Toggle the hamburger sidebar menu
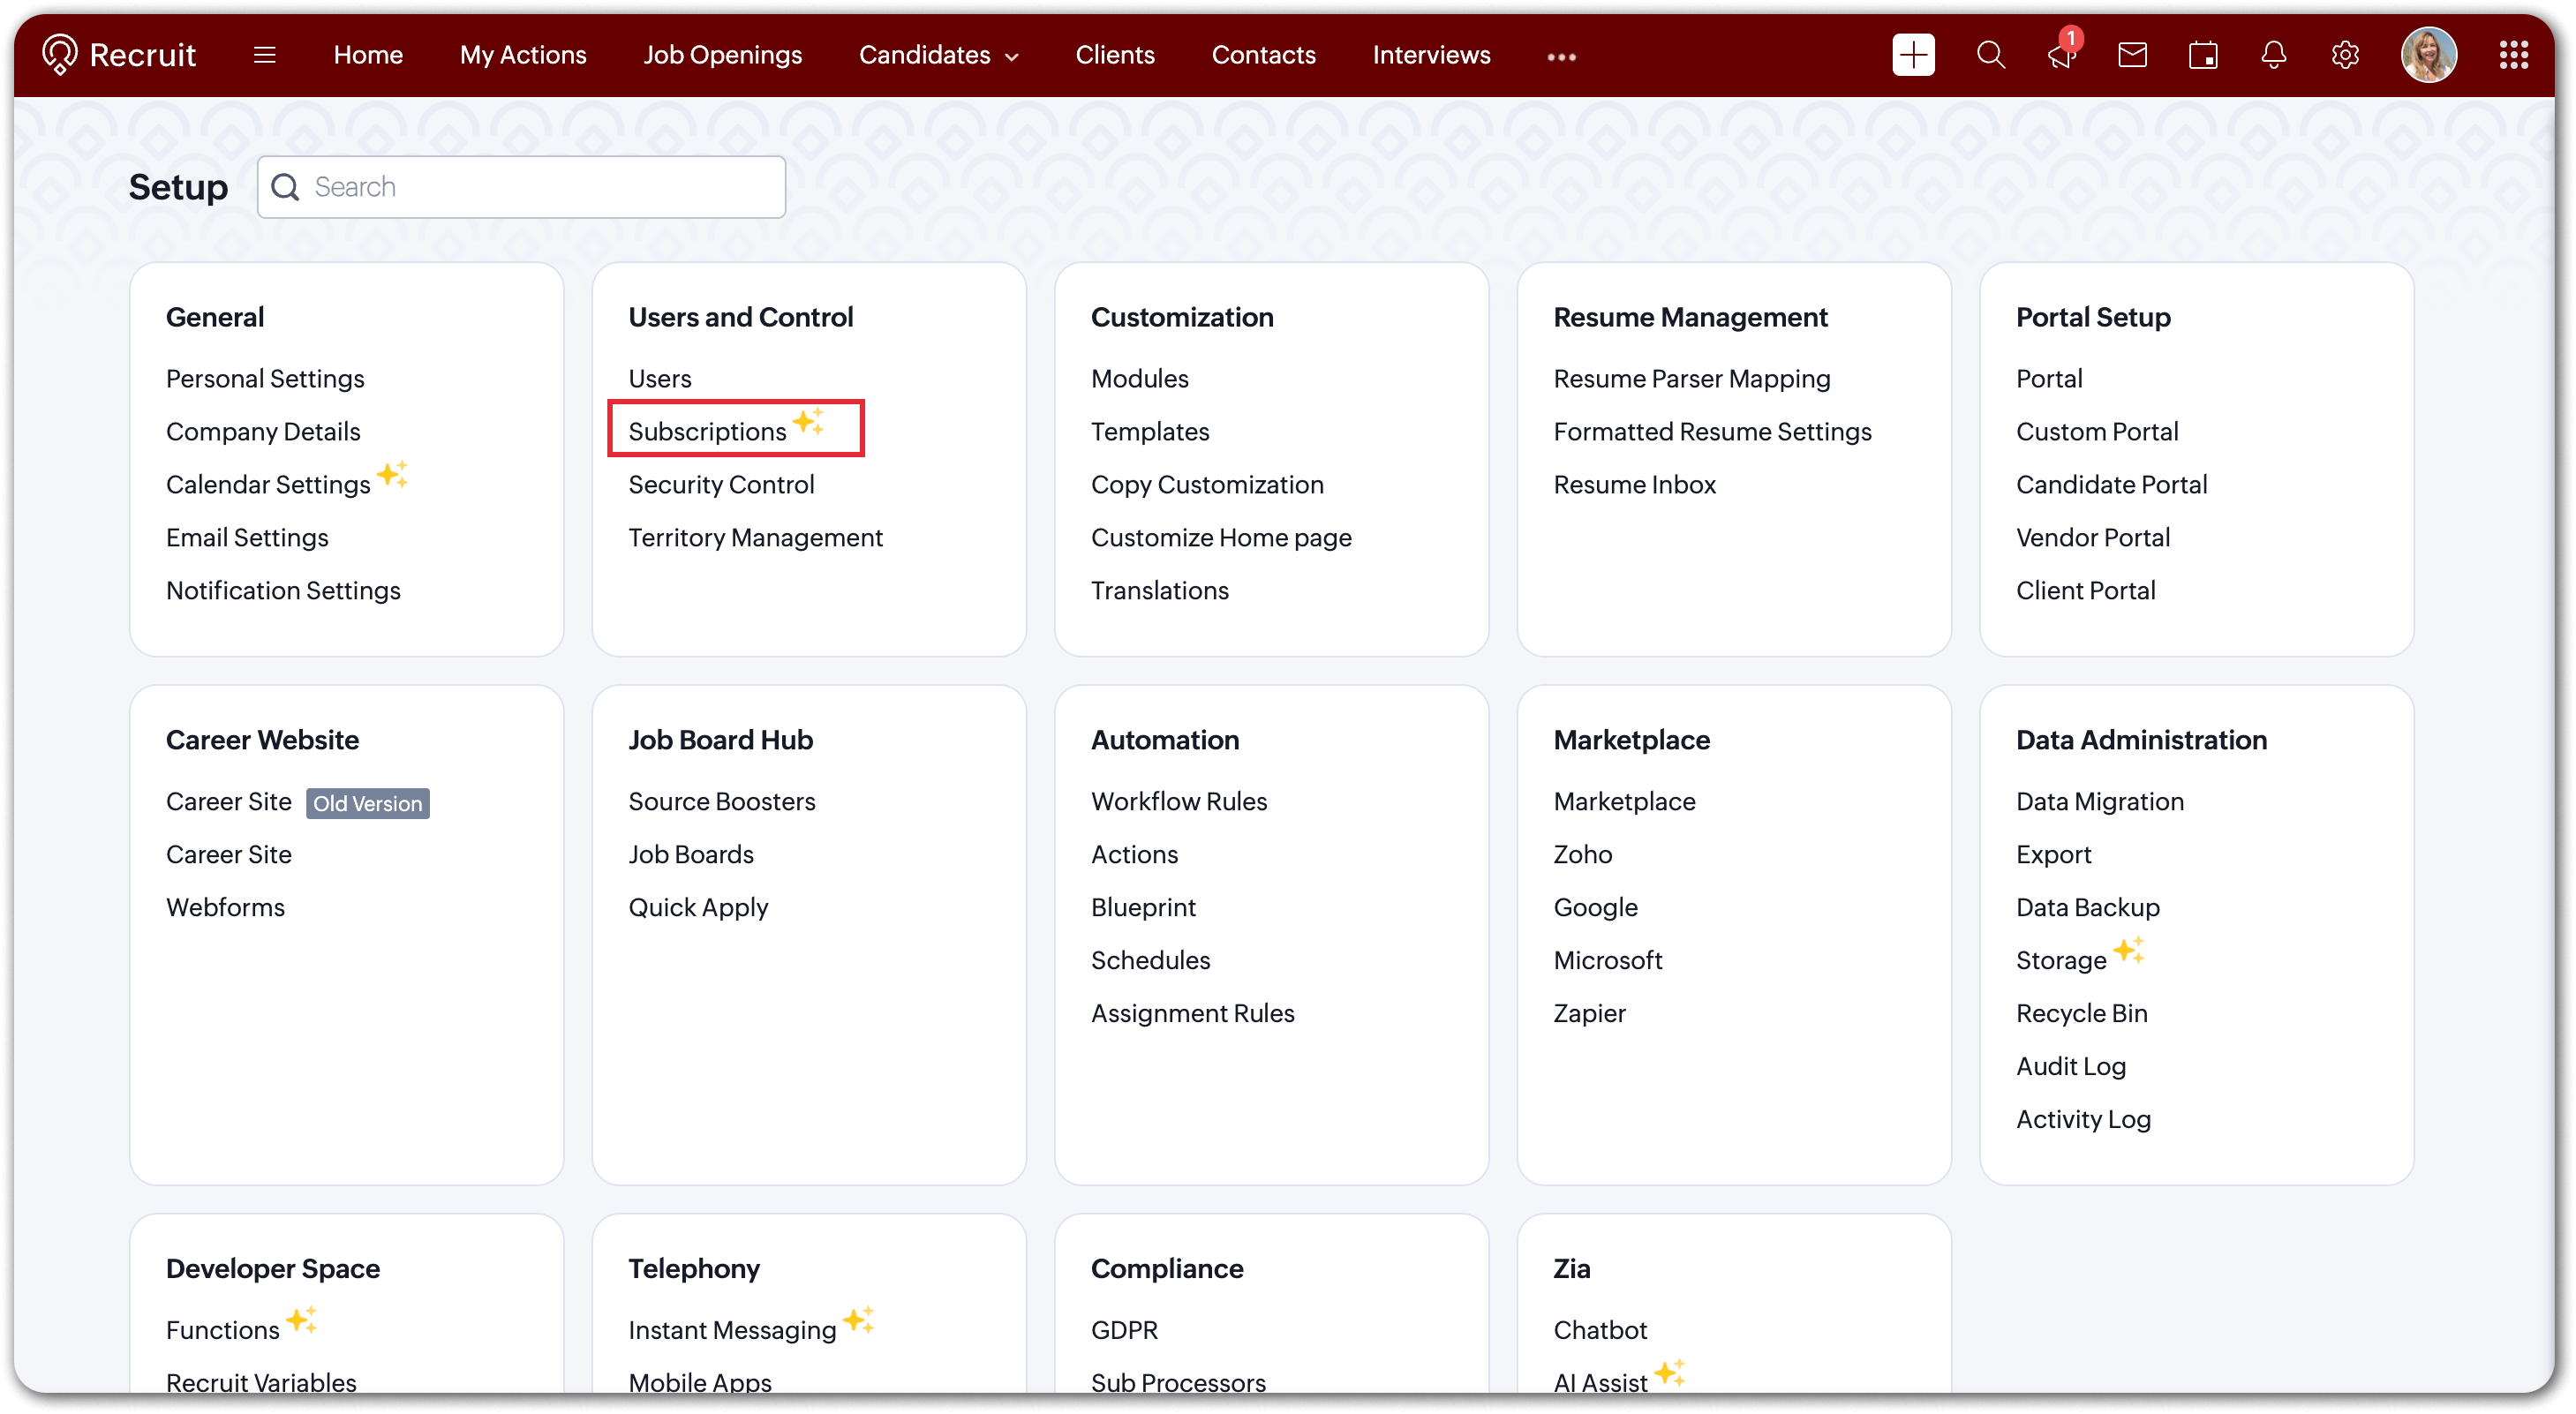The width and height of the screenshot is (2576, 1414). click(x=264, y=55)
